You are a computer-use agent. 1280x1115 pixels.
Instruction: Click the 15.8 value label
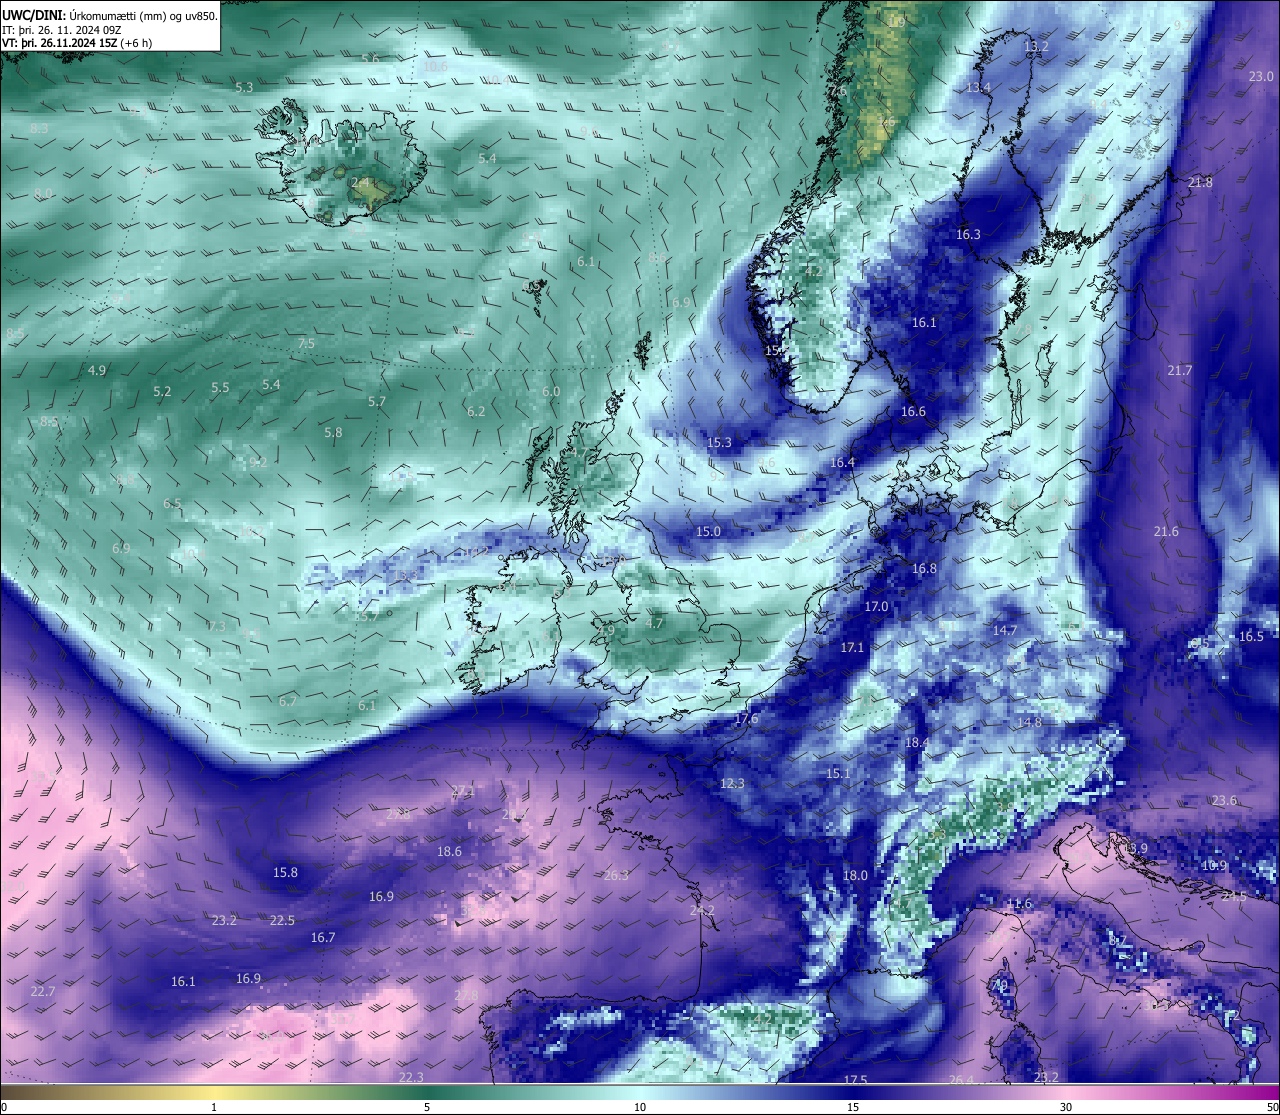click(285, 872)
